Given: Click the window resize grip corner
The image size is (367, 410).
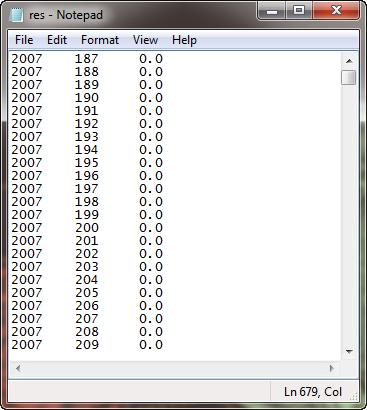Looking at the screenshot, I should 354,396.
